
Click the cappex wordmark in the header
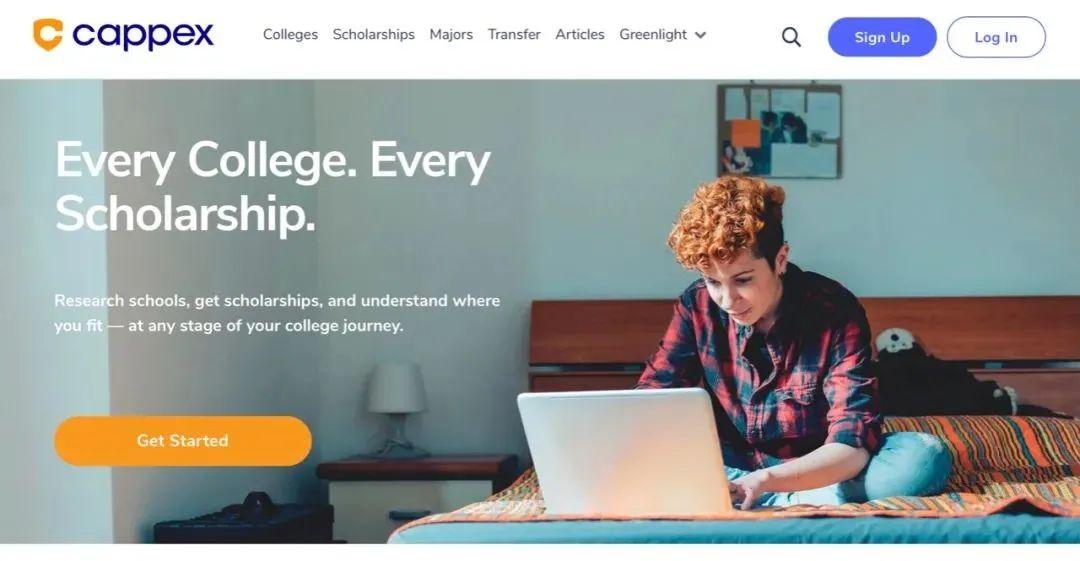143,36
